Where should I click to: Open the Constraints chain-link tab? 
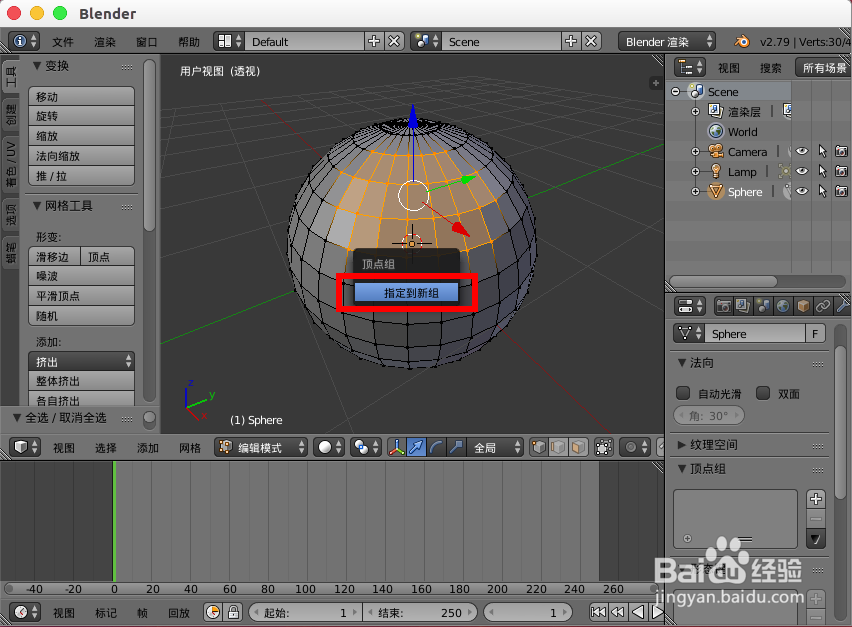pyautogui.click(x=823, y=306)
